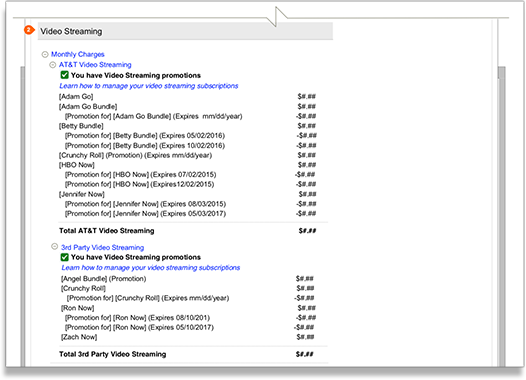This screenshot has width=526, height=380.
Task: Open the AT&T Video Streaming link
Action: [95, 65]
